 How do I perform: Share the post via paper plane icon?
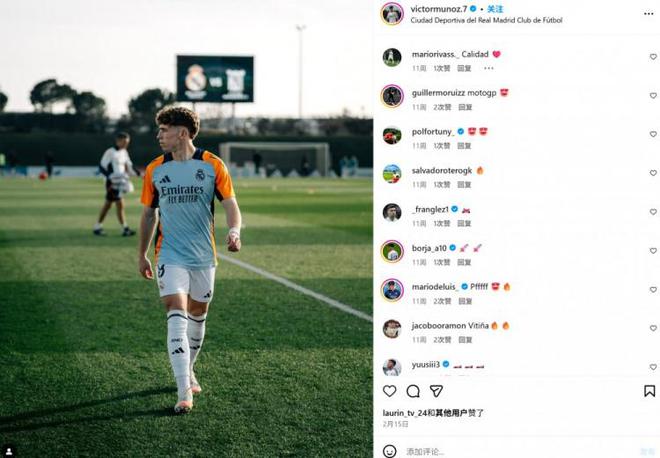point(436,391)
